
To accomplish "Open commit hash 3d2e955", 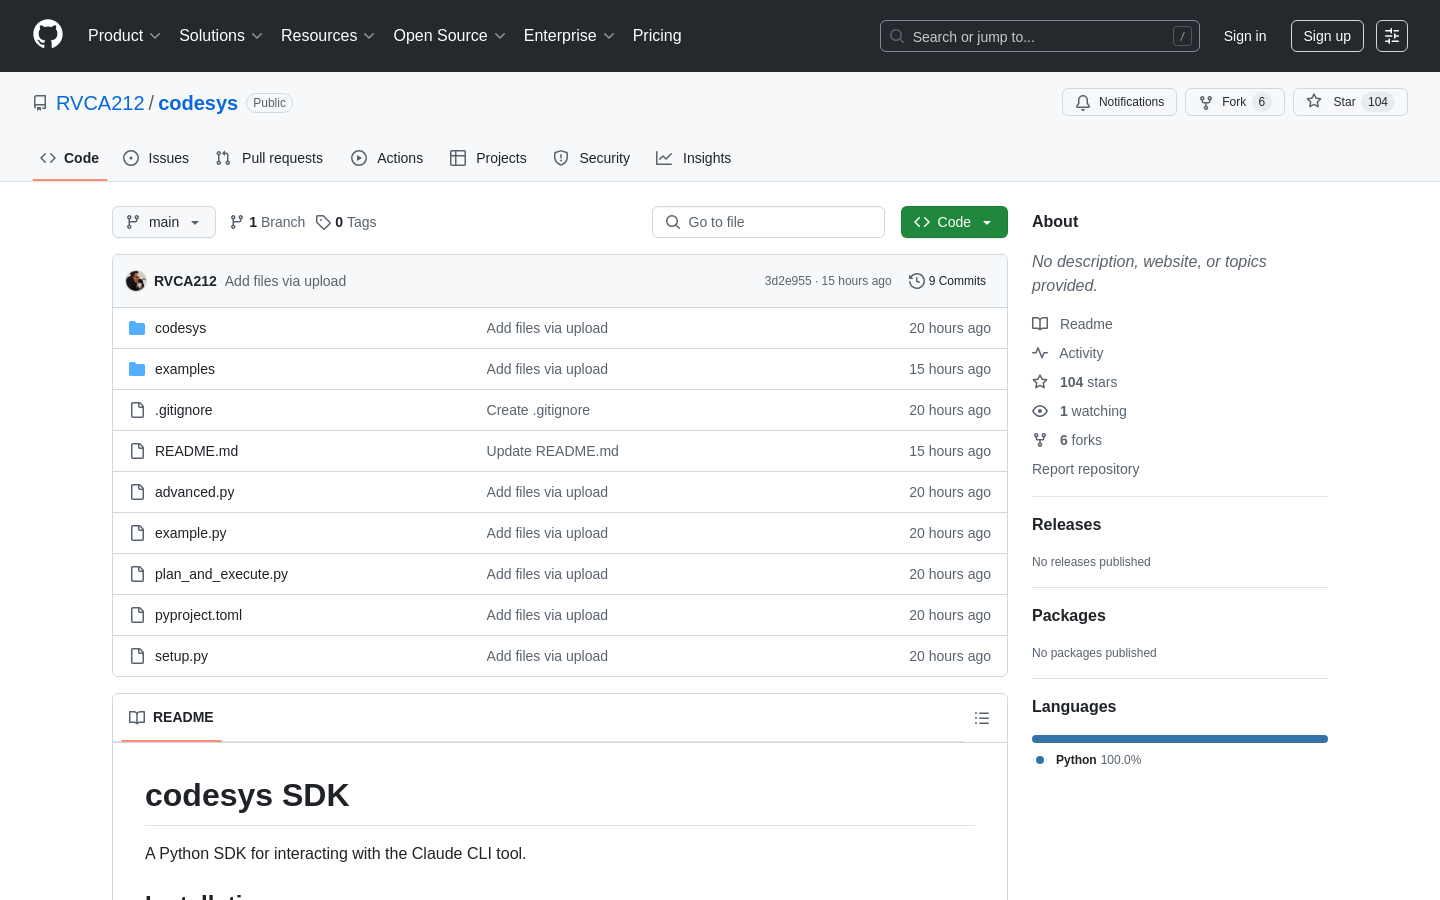I will pos(788,281).
